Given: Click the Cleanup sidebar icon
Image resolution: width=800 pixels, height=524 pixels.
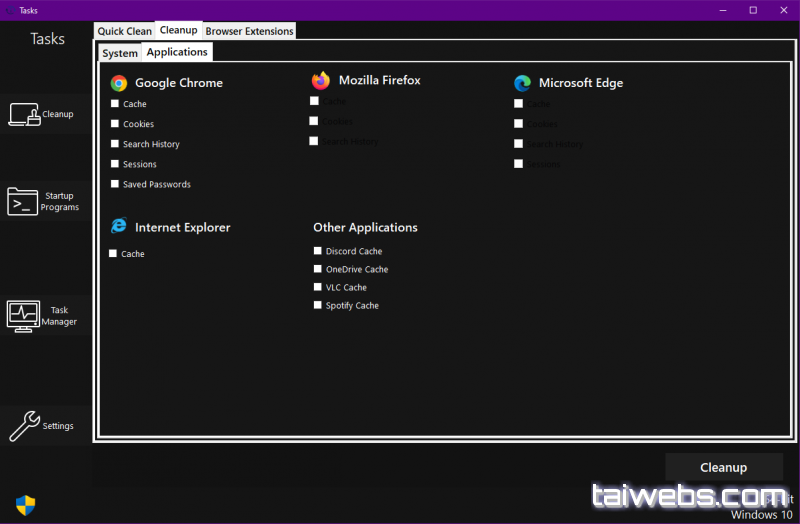Looking at the screenshot, I should pyautogui.click(x=23, y=114).
